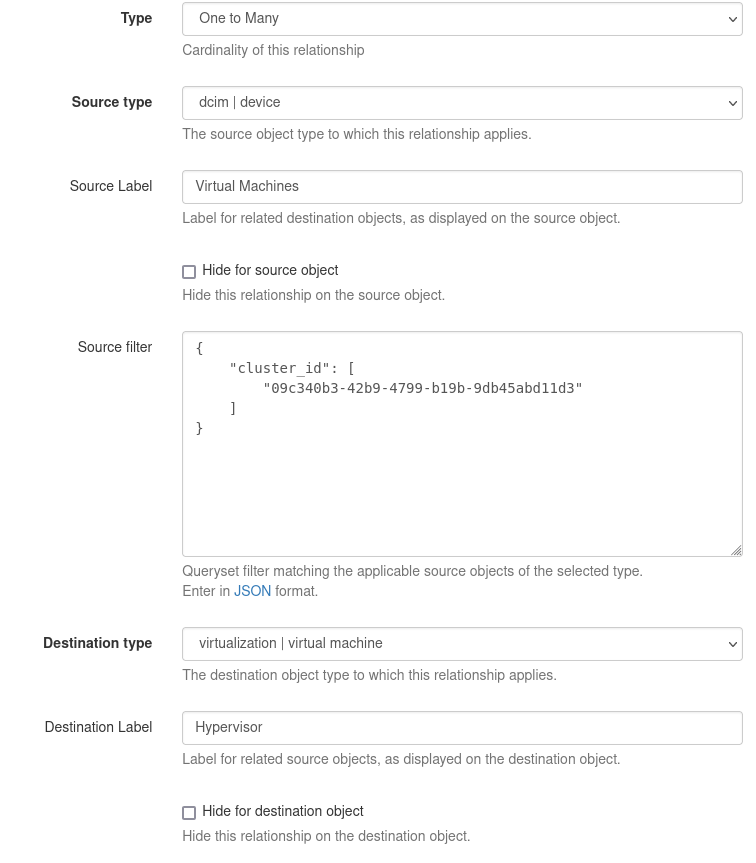Viewport: 756px width, 863px height.
Task: Click the Source filter textarea resize handle
Action: (735, 550)
